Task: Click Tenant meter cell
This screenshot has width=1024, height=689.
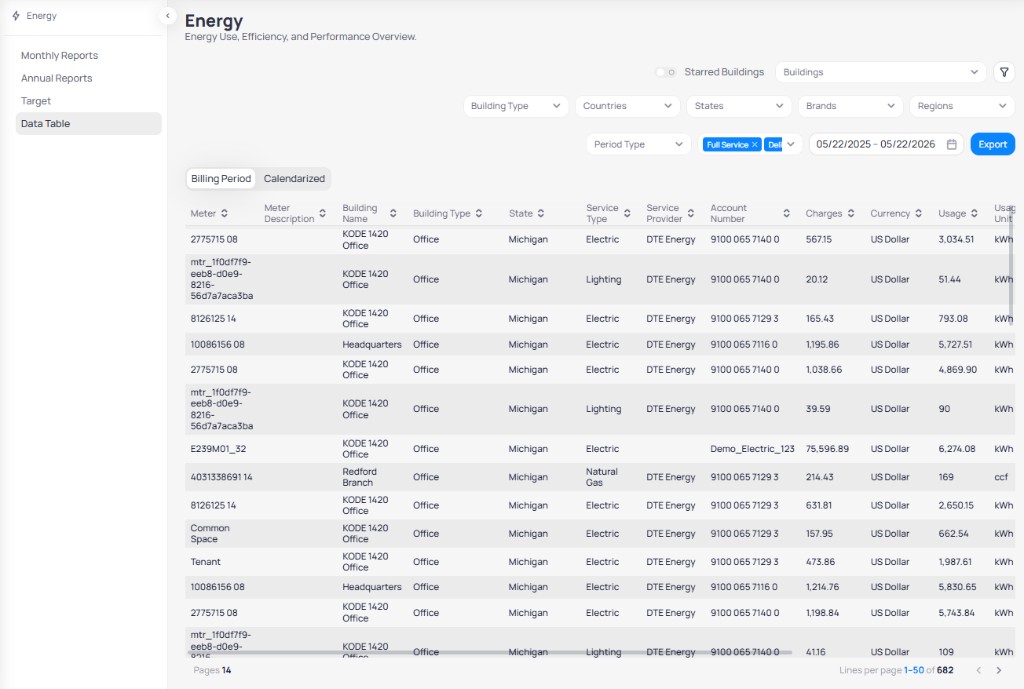Action: [x=205, y=562]
